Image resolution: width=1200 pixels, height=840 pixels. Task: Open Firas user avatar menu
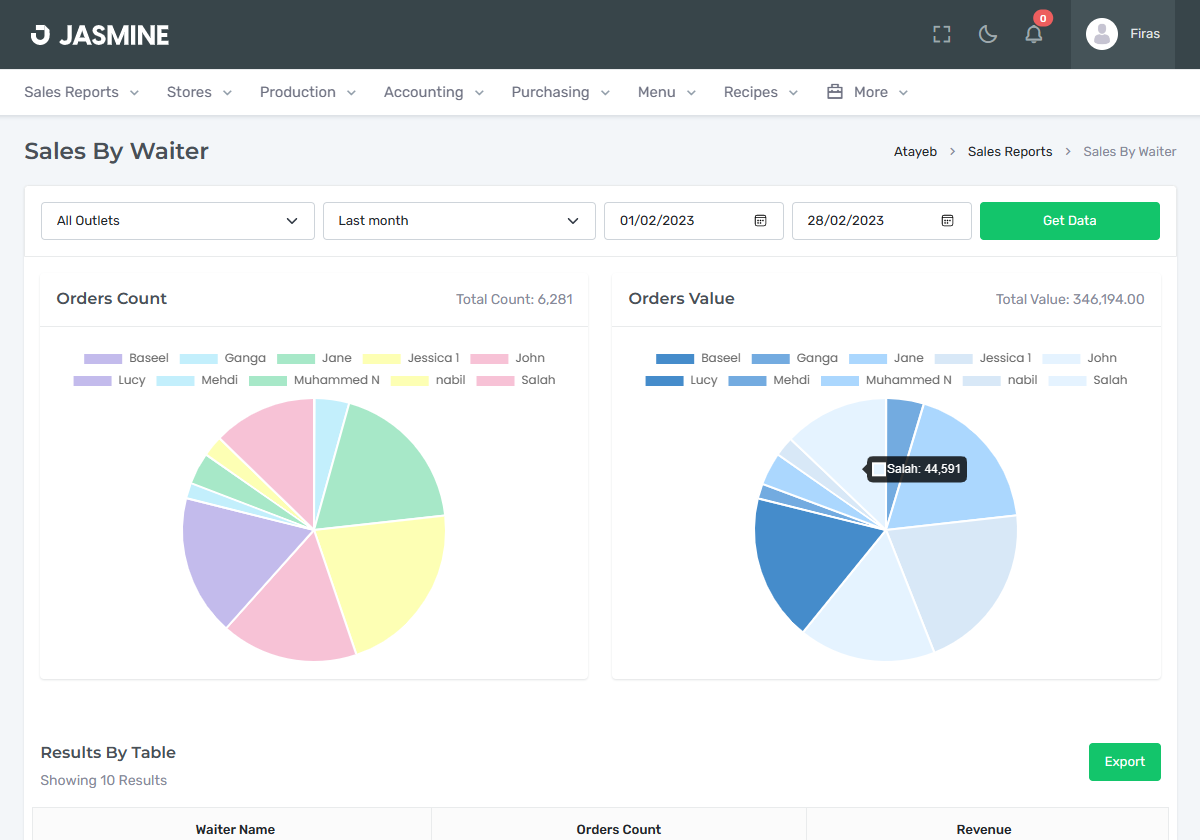(1123, 34)
